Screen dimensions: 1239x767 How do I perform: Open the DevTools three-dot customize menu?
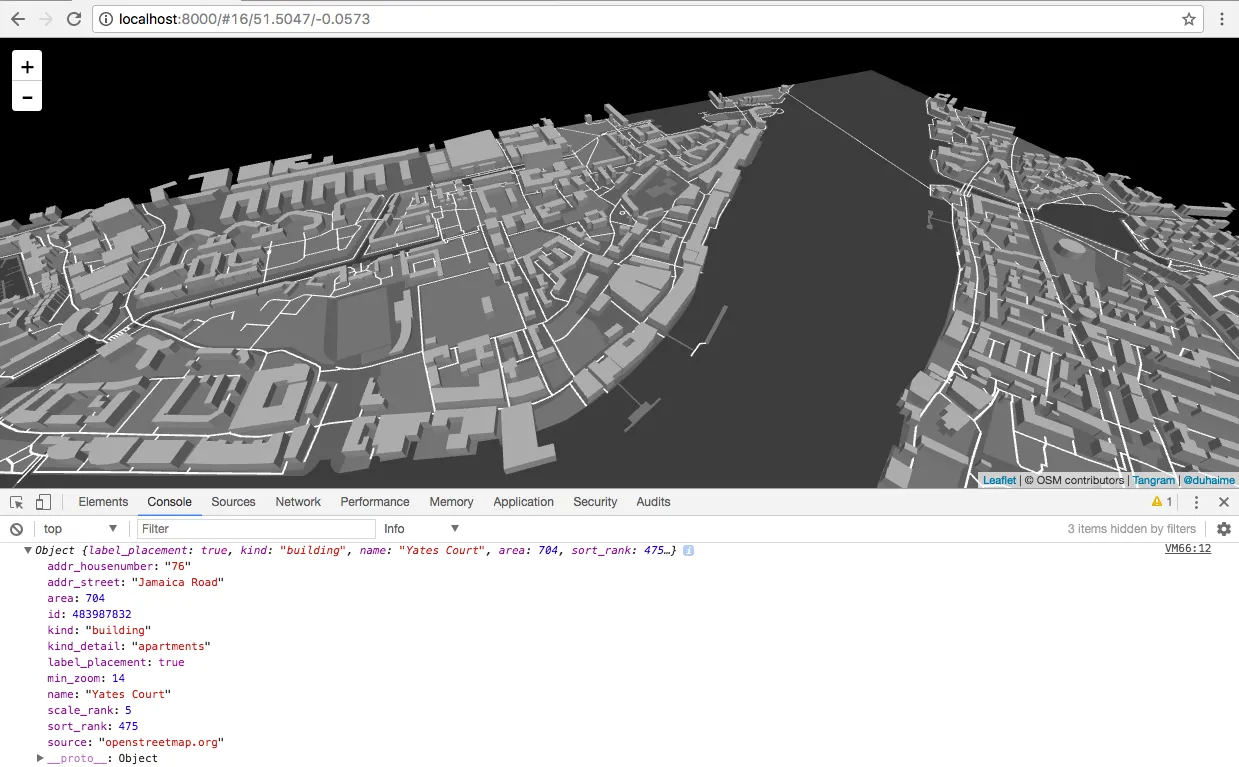point(1196,502)
